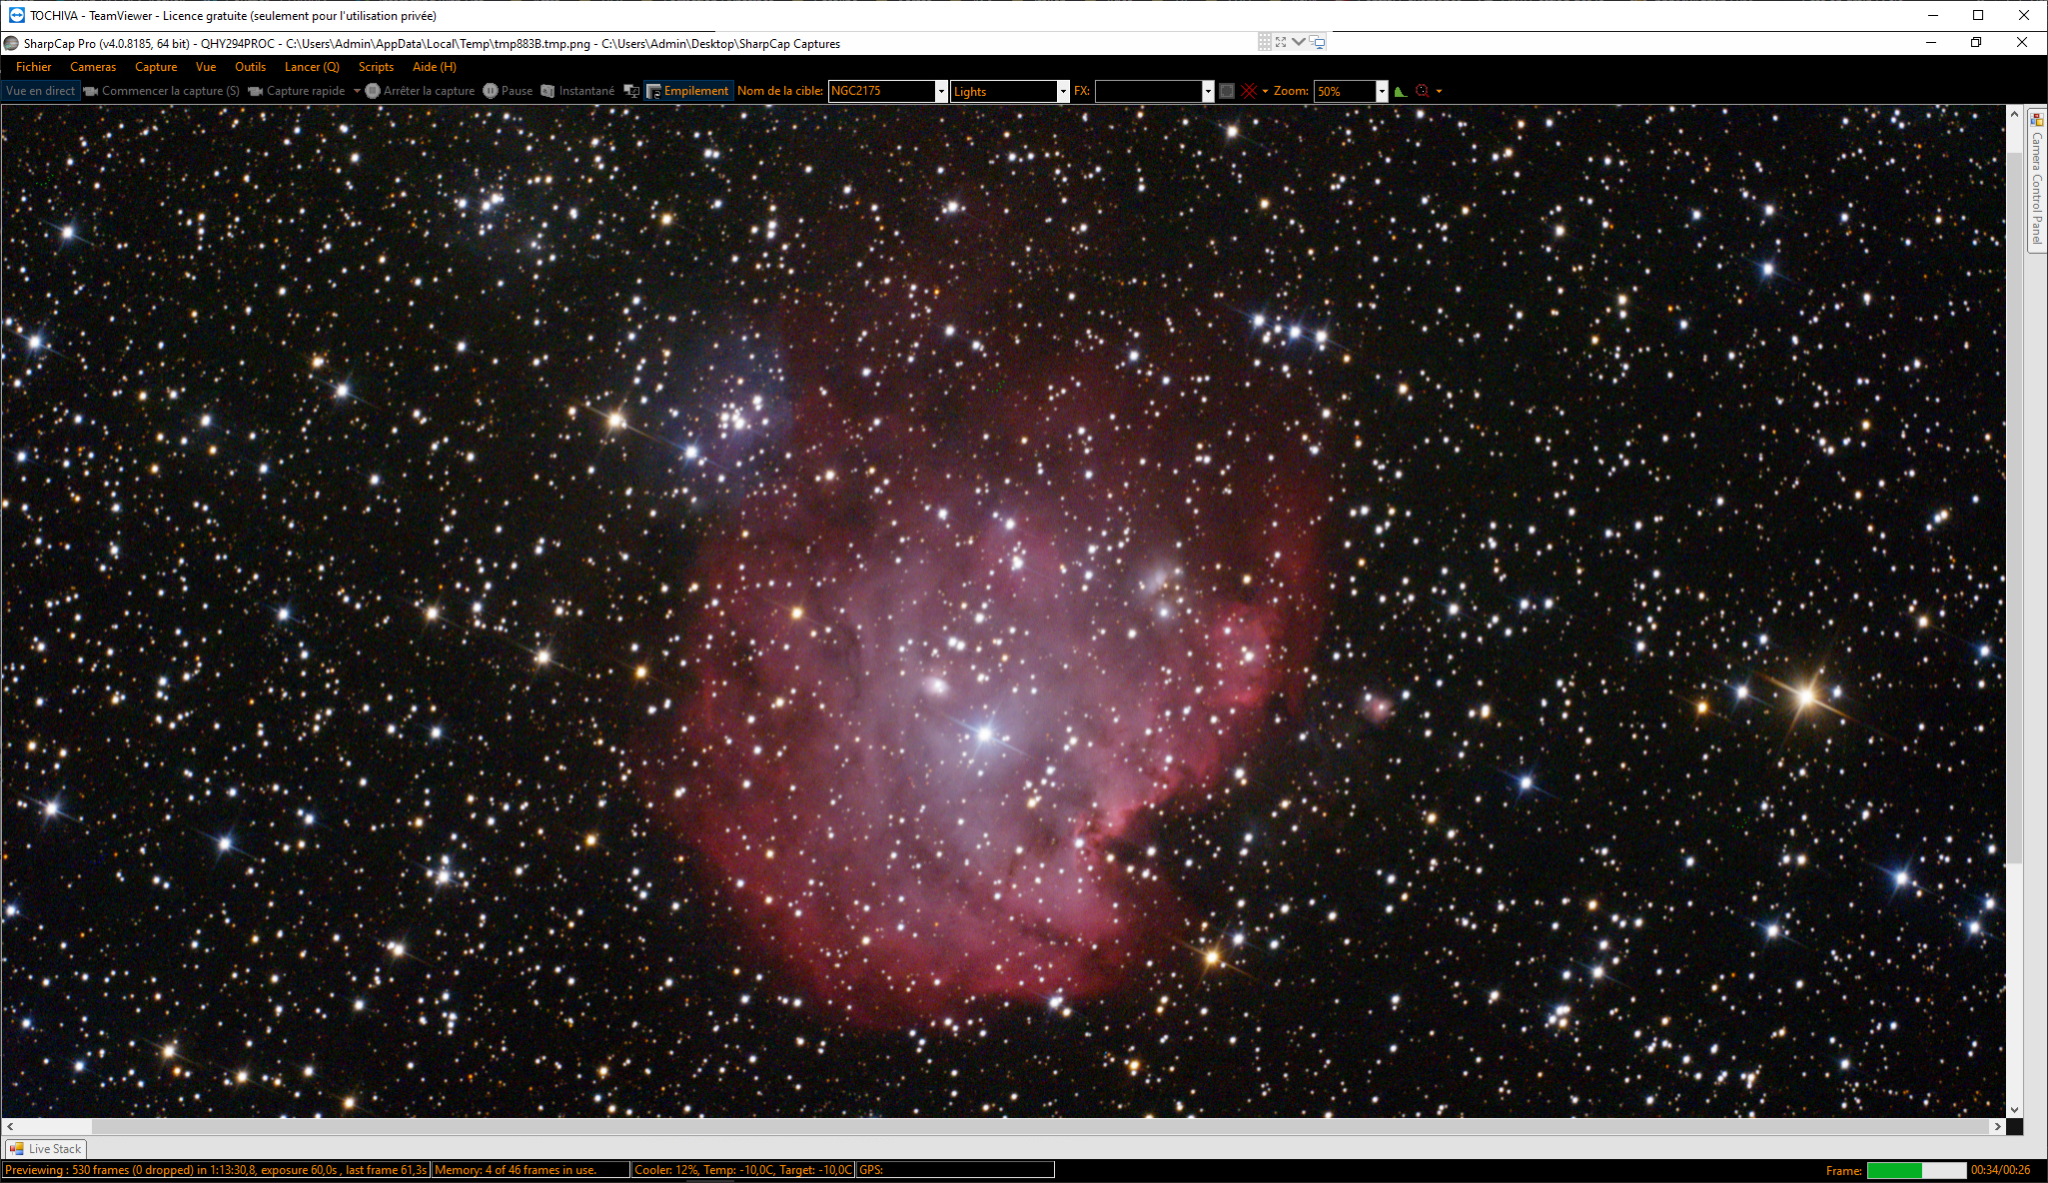Click the TeamViewer fullscreen arrows icon
Viewport: 2048px width, 1183px height.
pos(1281,42)
